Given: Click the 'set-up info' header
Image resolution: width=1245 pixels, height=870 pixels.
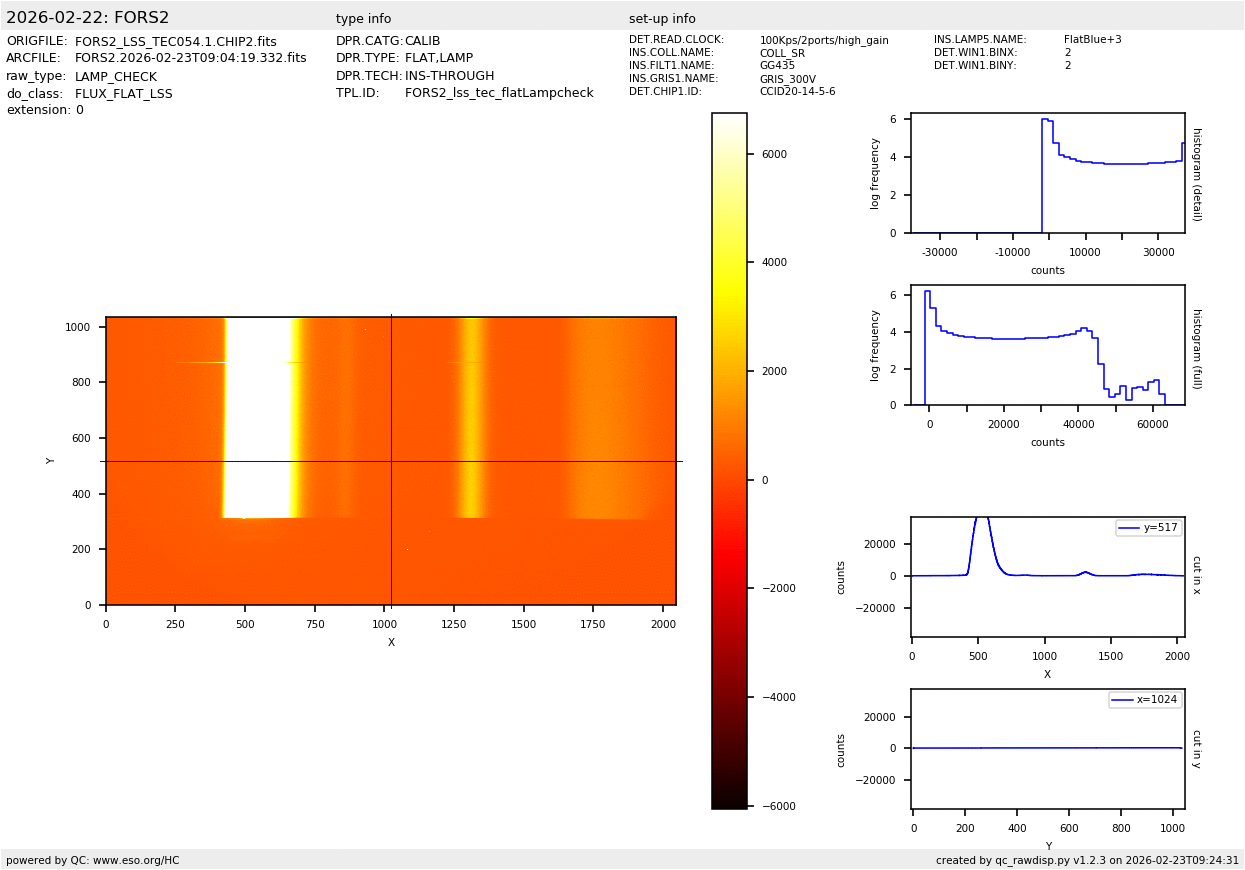Looking at the screenshot, I should click(662, 19).
